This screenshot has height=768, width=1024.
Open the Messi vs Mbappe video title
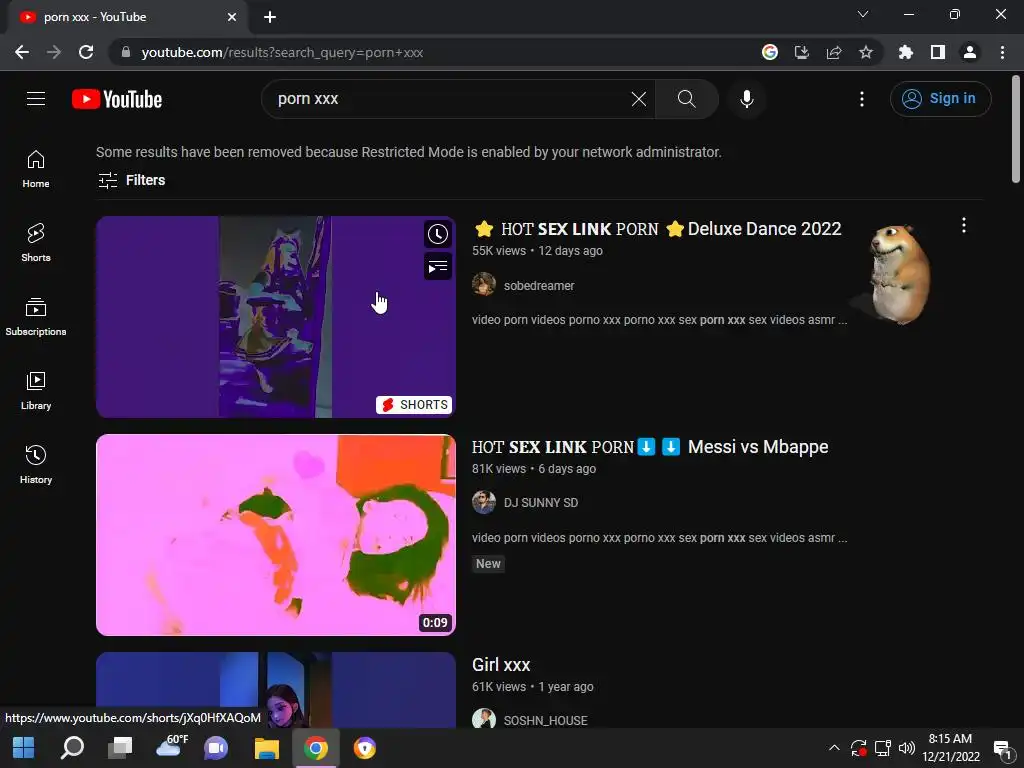[x=650, y=447]
